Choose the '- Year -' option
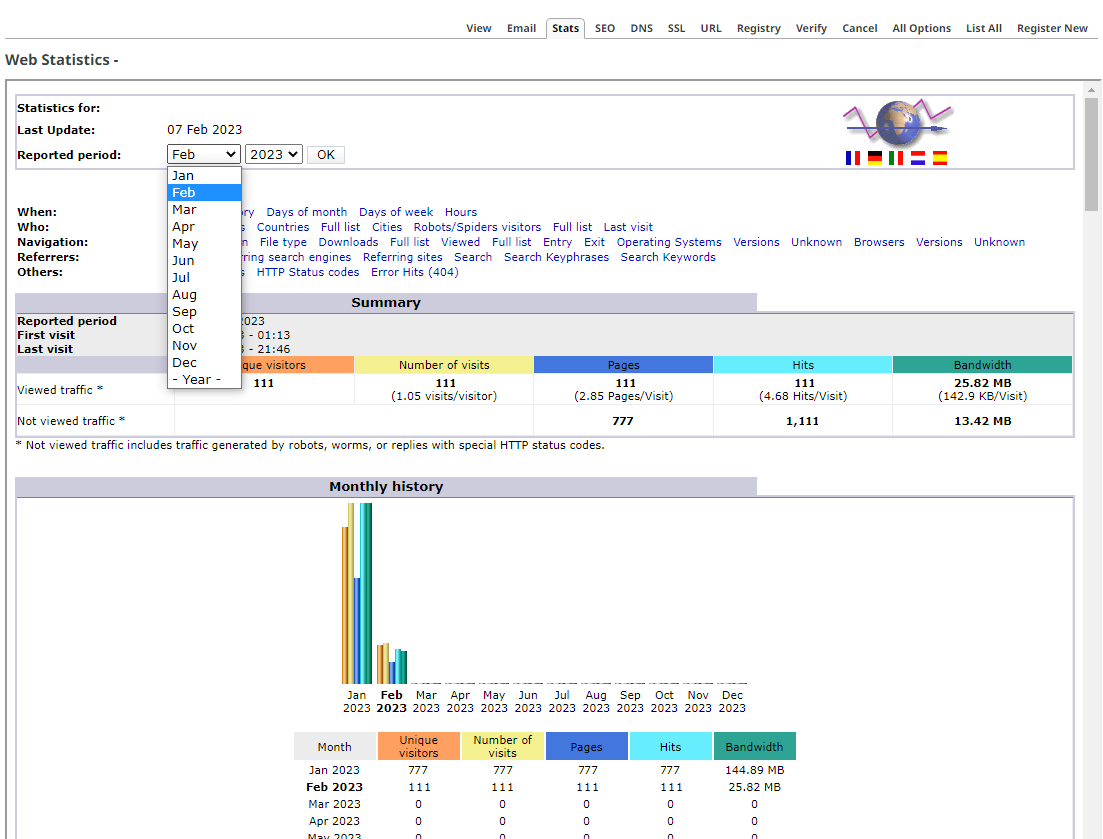This screenshot has width=1103, height=839. (204, 379)
